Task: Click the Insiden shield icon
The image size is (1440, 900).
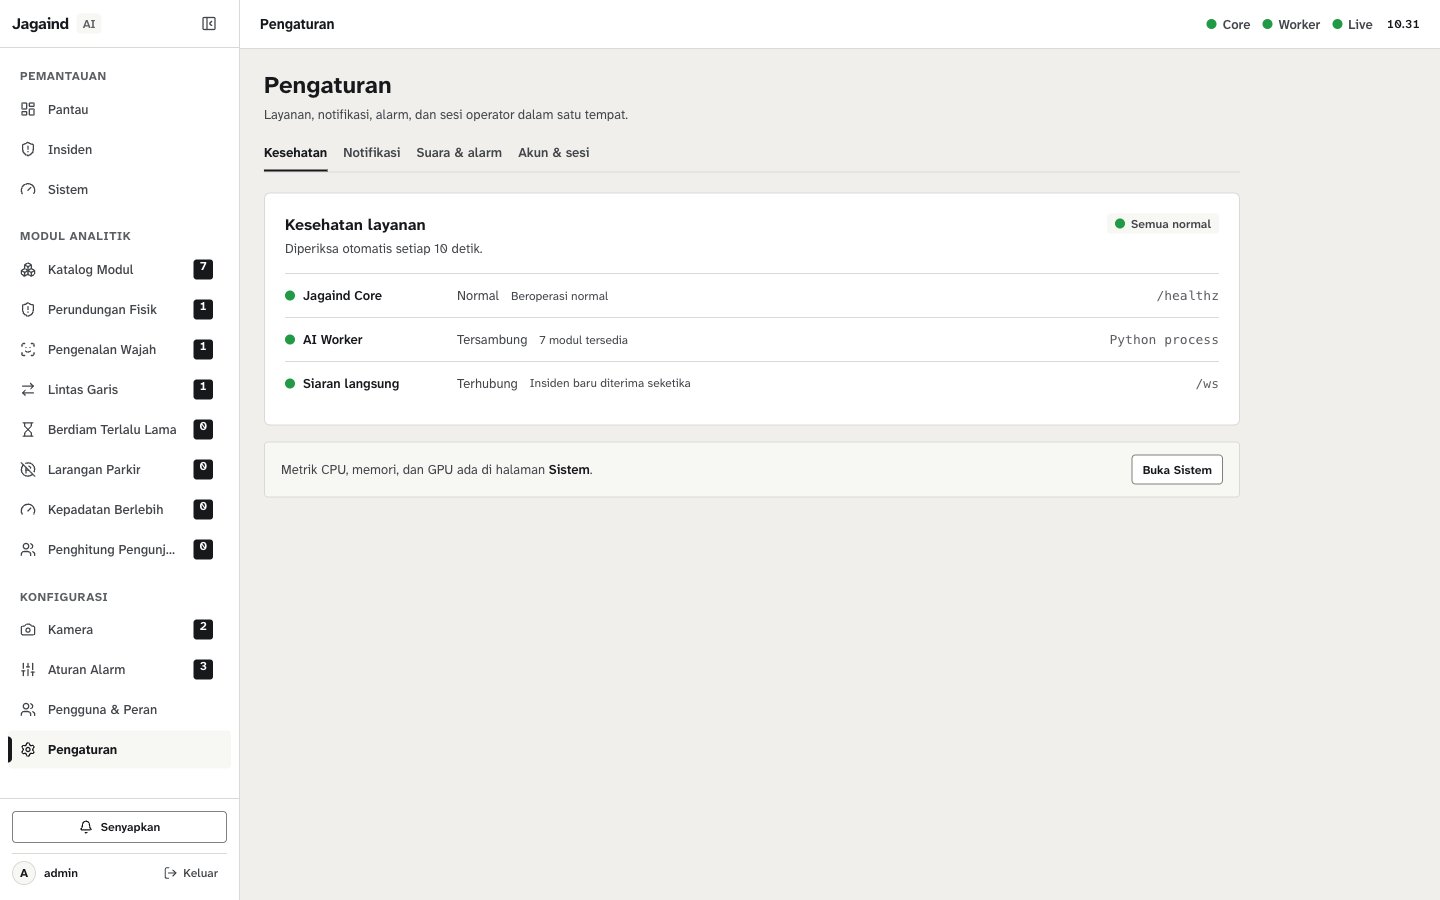Action: [x=28, y=150]
